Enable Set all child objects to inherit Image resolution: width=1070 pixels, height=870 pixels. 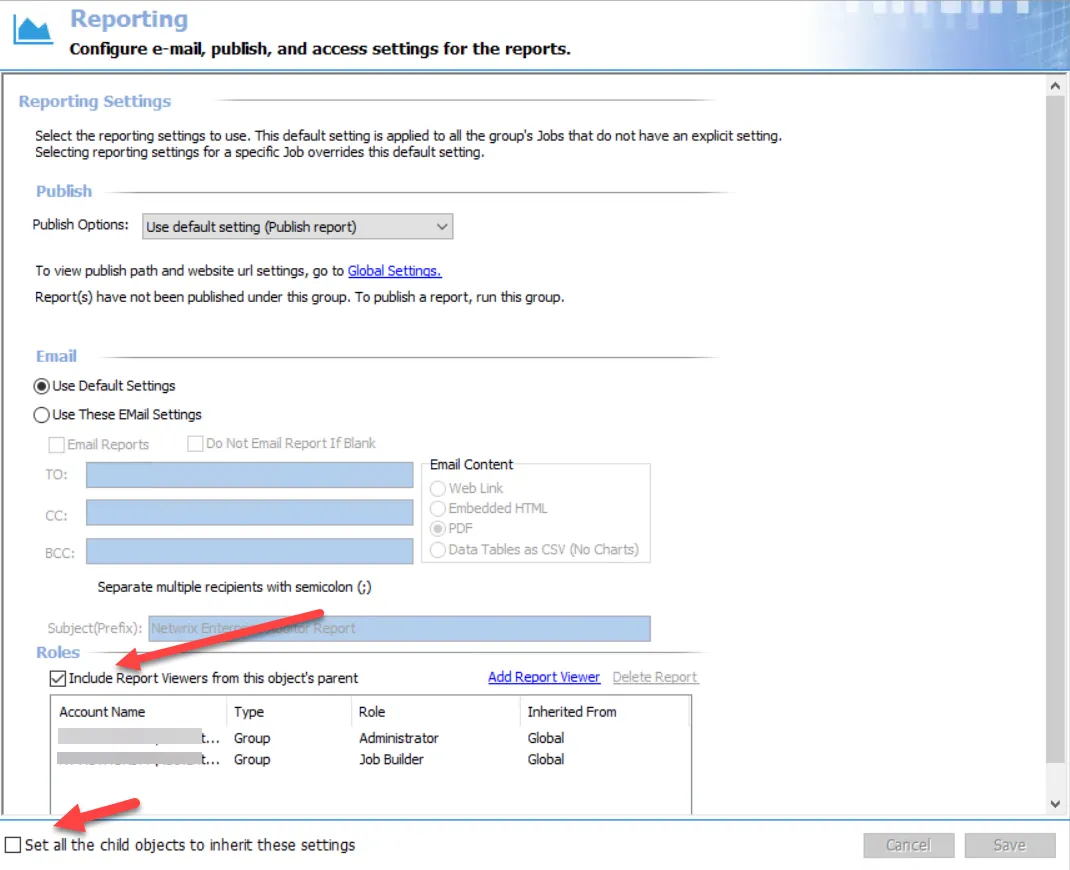point(13,845)
